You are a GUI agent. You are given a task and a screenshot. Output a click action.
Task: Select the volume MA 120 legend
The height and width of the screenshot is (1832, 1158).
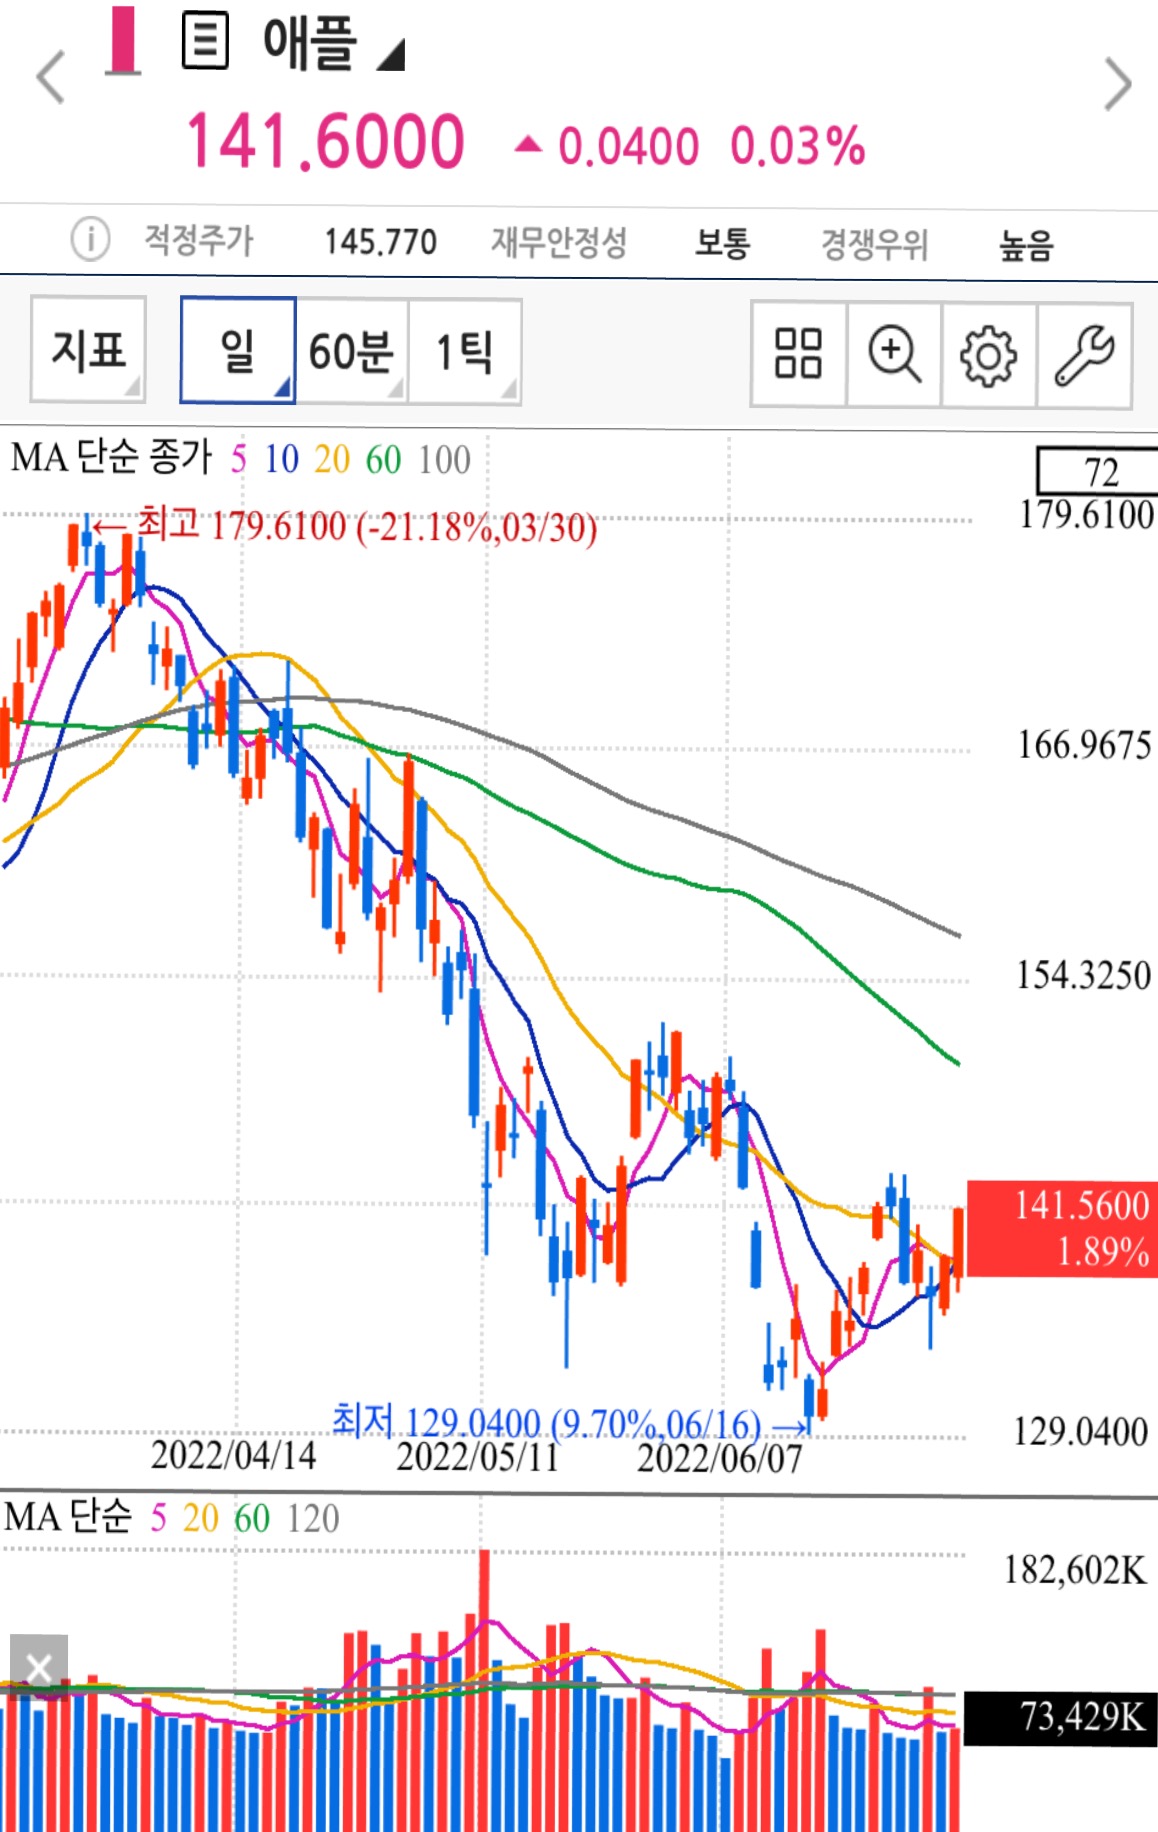click(312, 1518)
